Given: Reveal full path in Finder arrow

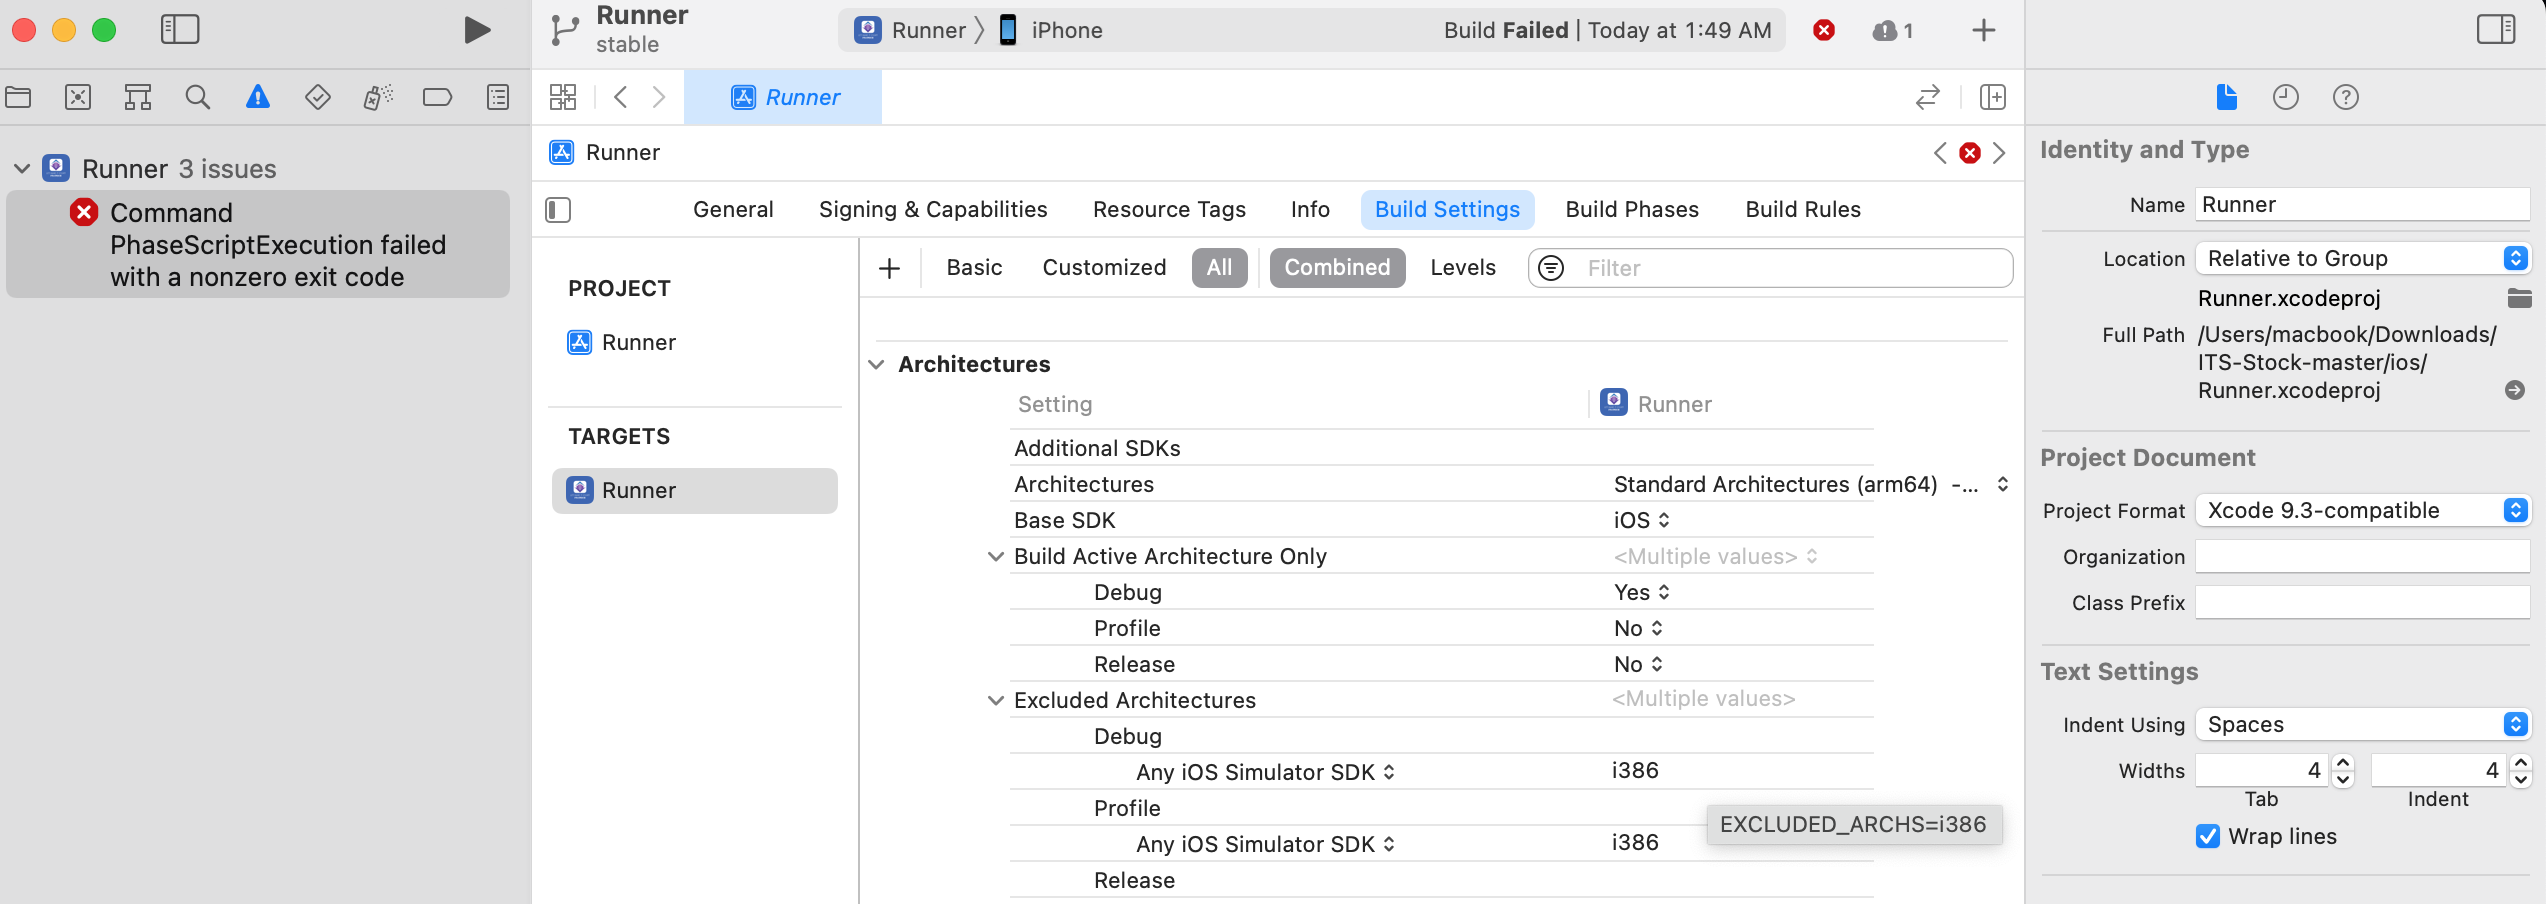Looking at the screenshot, I should click(x=2515, y=390).
